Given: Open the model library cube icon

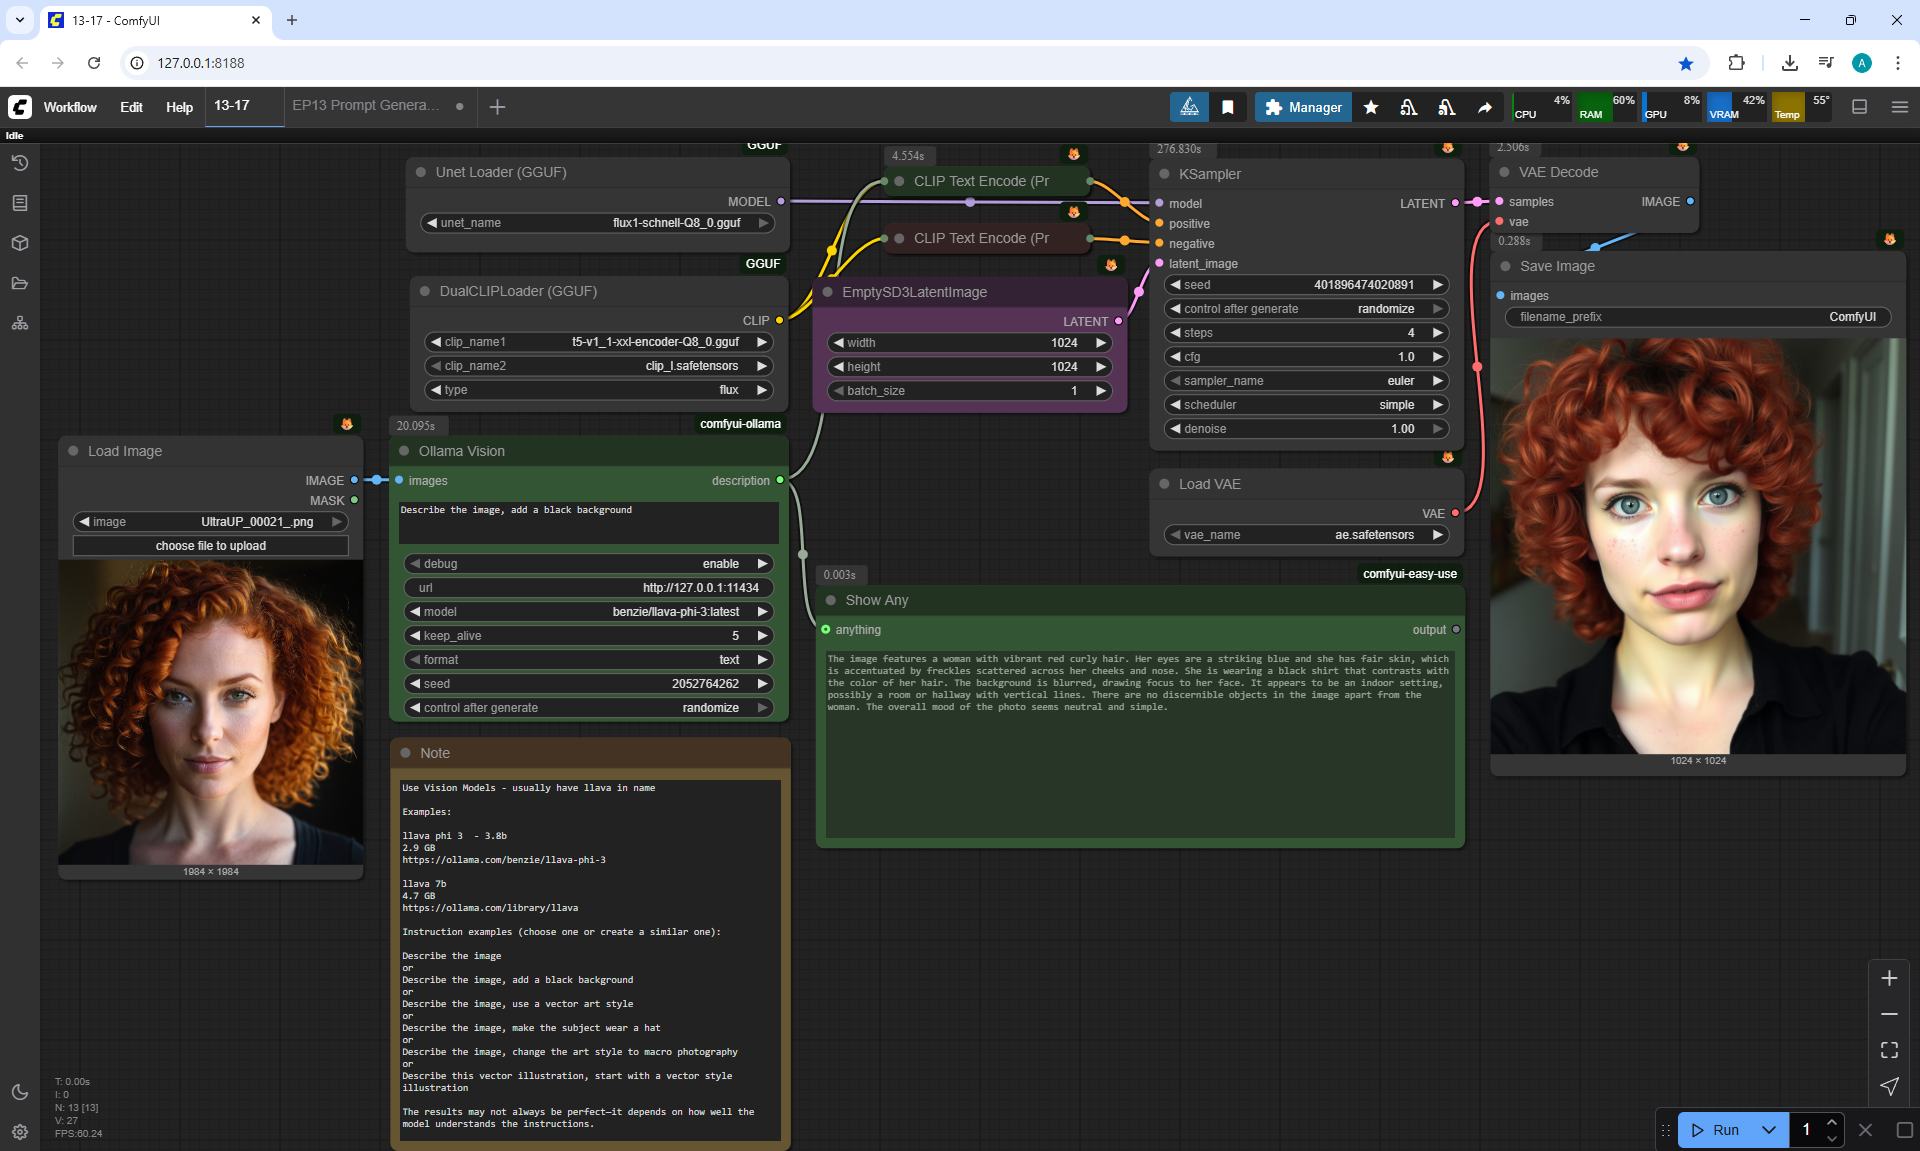Looking at the screenshot, I should pos(20,243).
